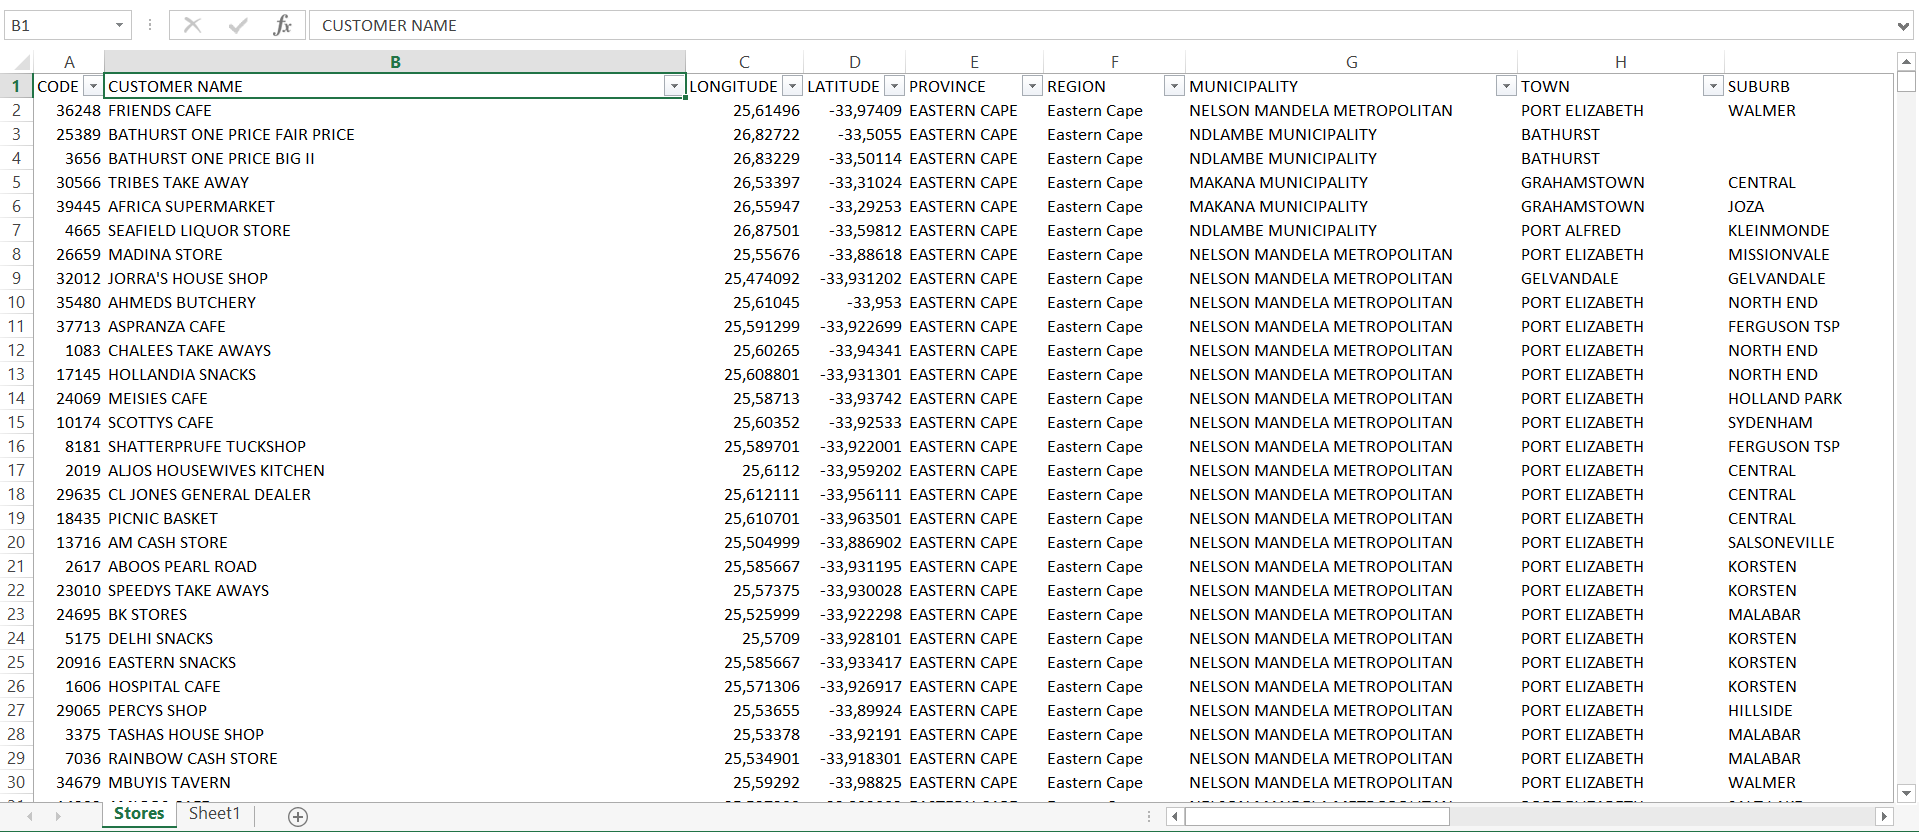Click the confirm entry checkmark icon
Screen dimensions: 1919x832
(x=238, y=25)
